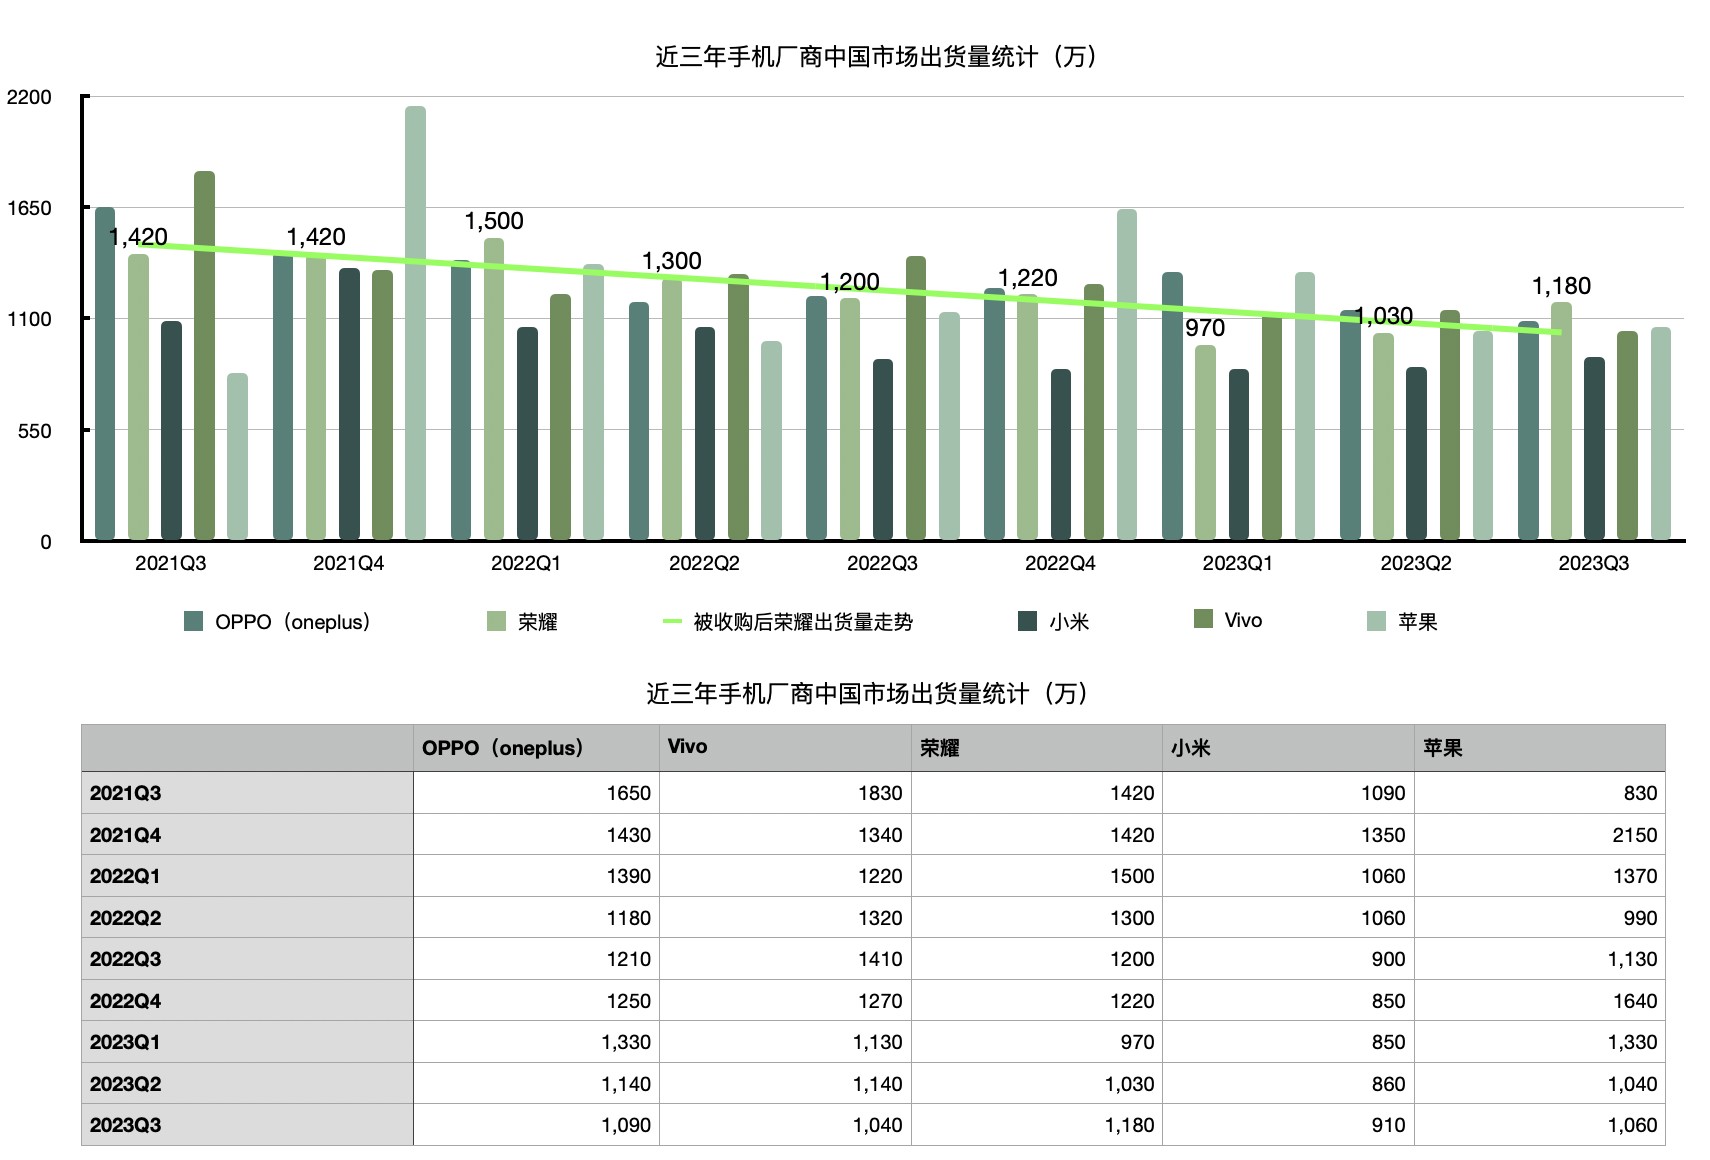The image size is (1710, 1160).
Task: Click the 苹果 table column header
Action: tap(1540, 748)
